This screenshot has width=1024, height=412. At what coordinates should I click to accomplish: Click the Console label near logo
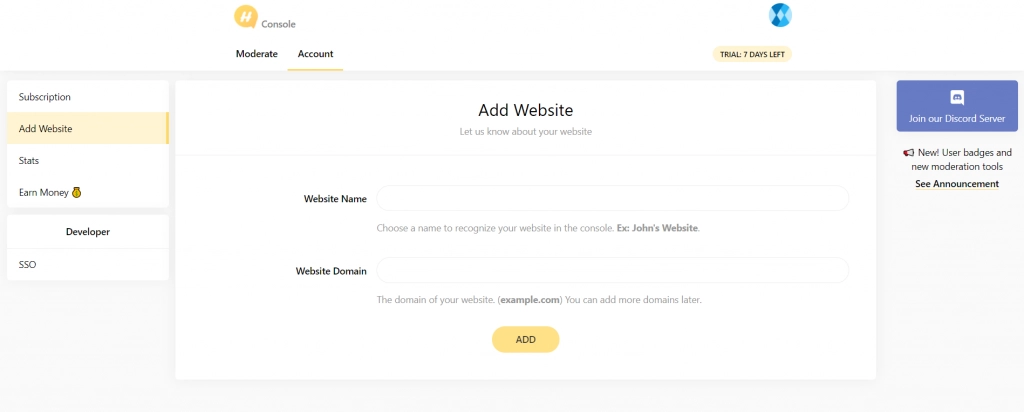(x=278, y=24)
